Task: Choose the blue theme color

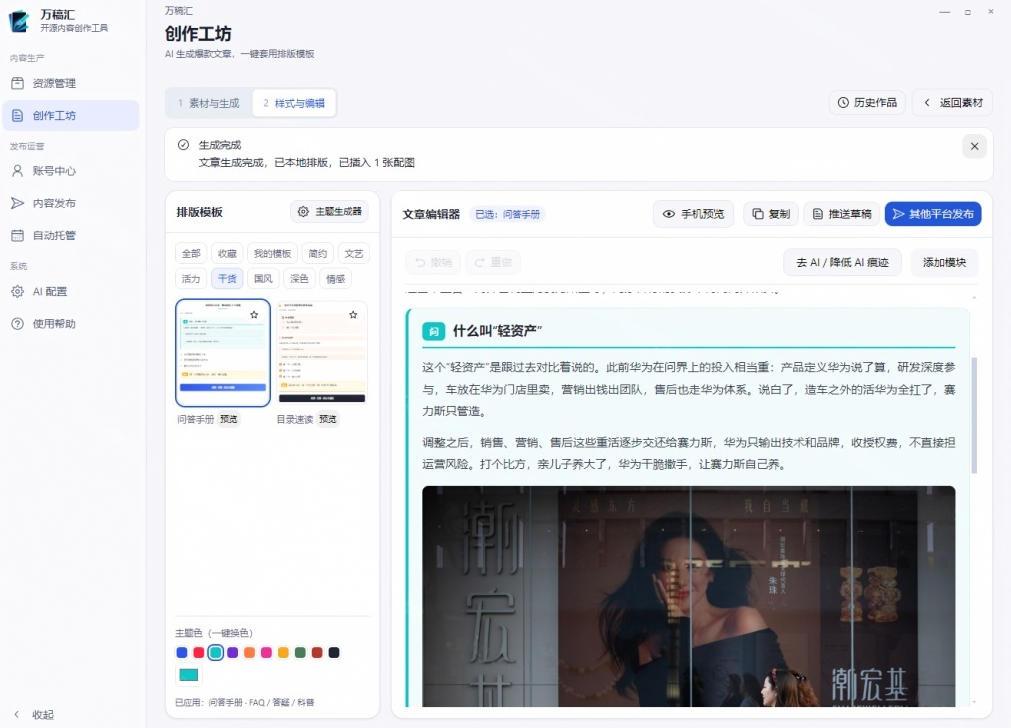Action: [x=182, y=653]
